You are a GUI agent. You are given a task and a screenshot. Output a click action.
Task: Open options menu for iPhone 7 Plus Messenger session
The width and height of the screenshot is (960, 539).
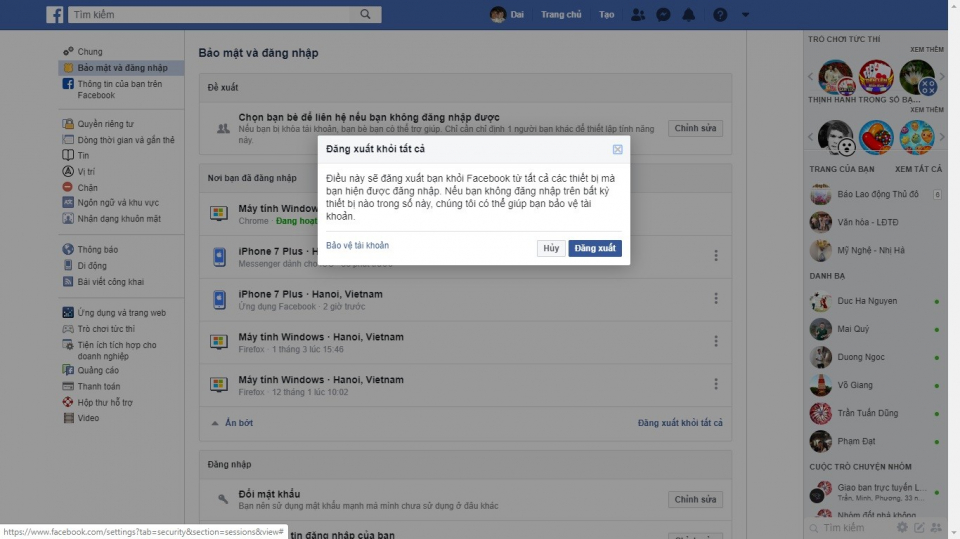click(x=716, y=256)
